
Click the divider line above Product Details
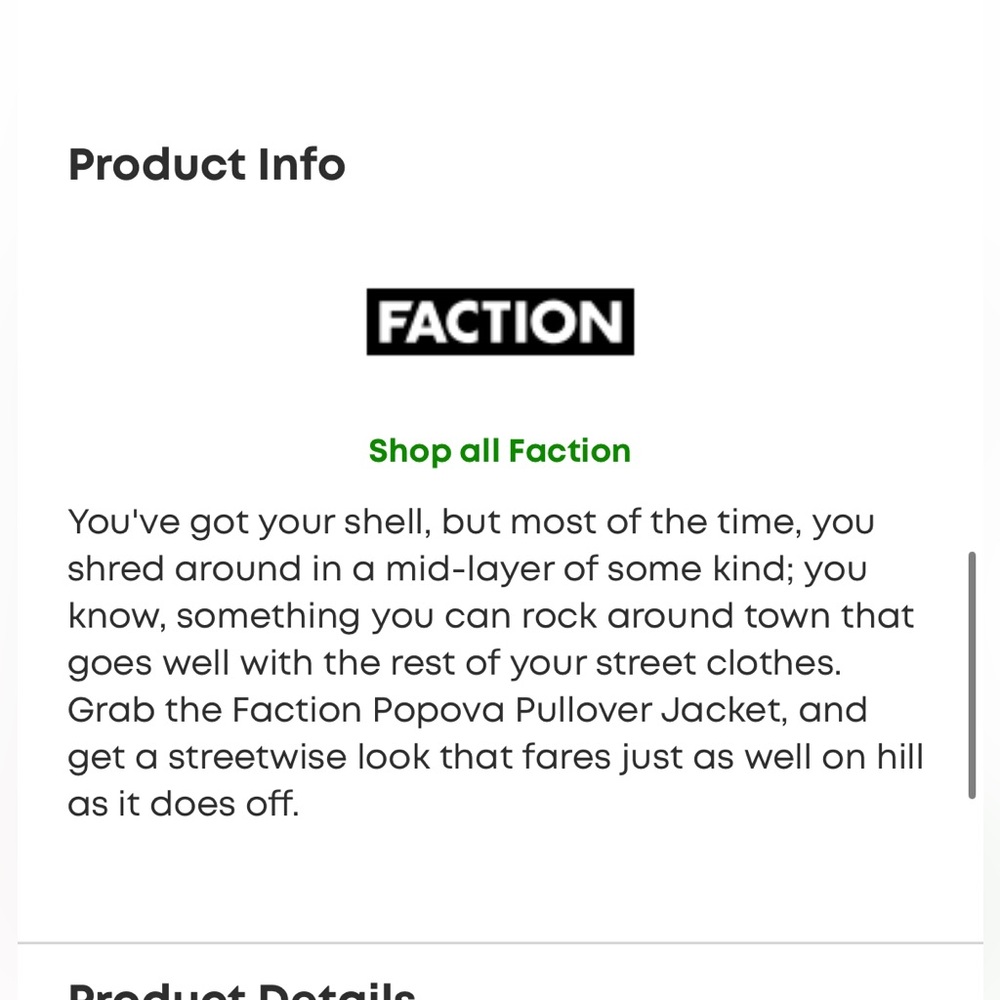tap(500, 942)
